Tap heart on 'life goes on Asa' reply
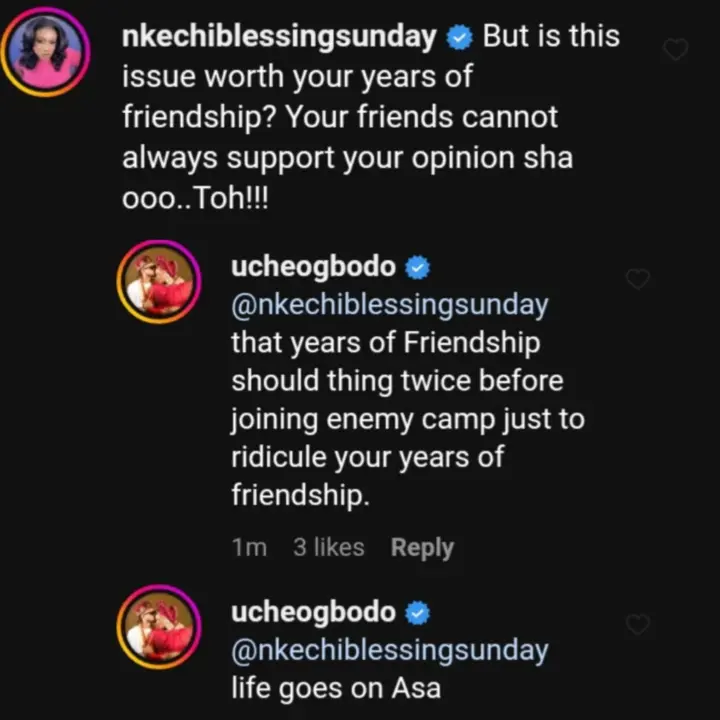Screen dimensions: 720x720 click(x=637, y=624)
